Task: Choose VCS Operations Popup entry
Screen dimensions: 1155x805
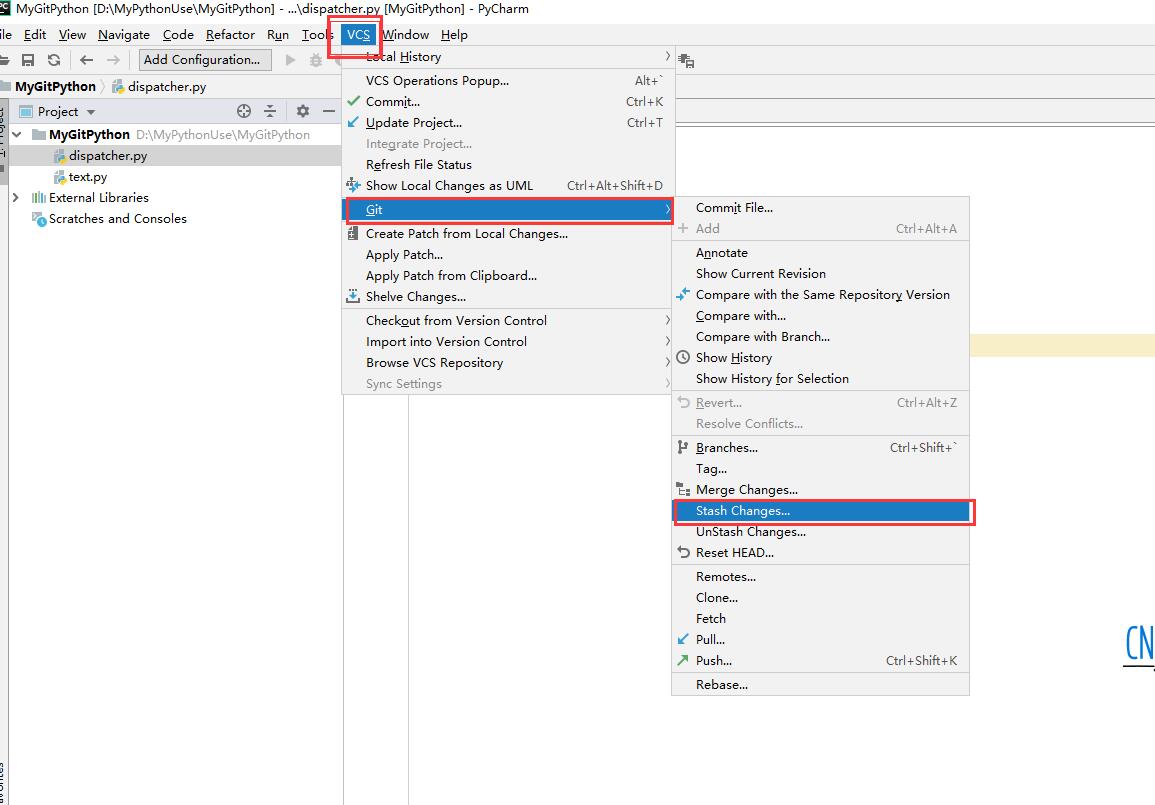Action: (x=508, y=81)
